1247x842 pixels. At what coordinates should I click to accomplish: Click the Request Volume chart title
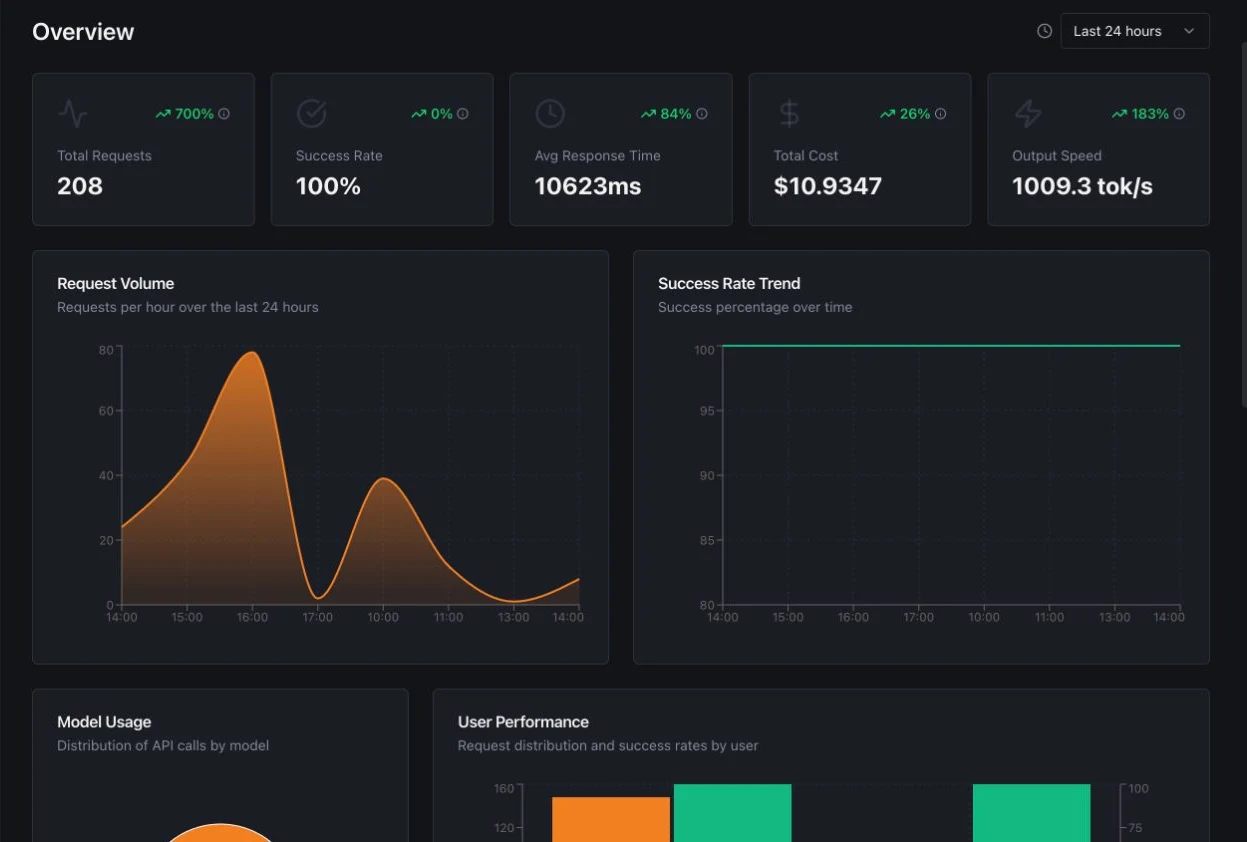[116, 284]
